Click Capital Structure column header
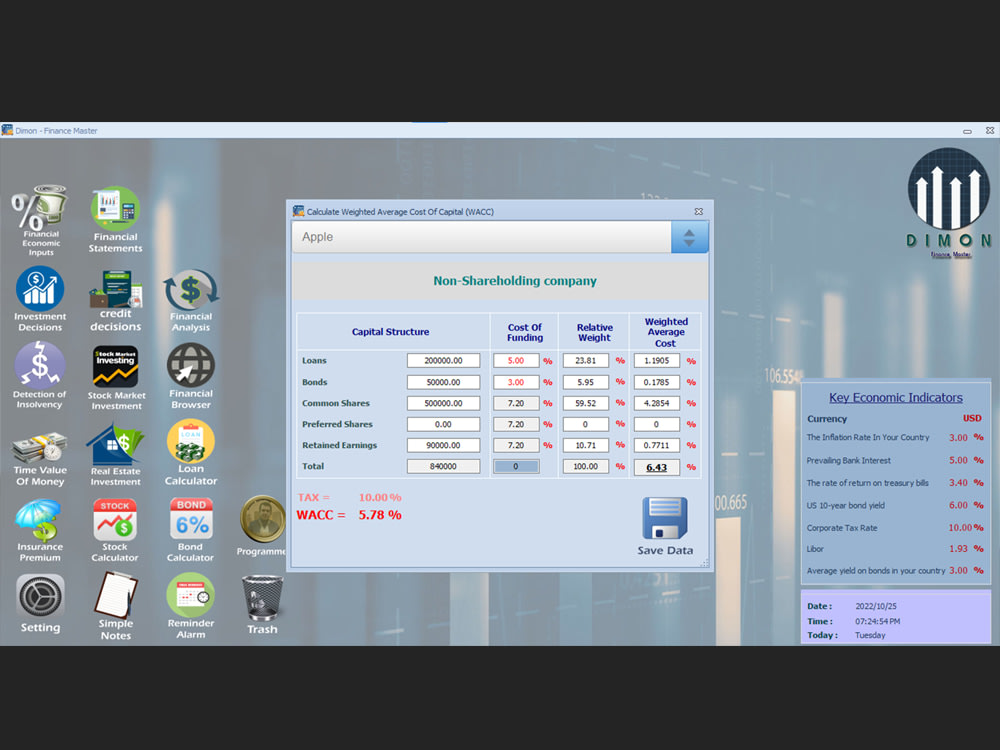 click(390, 332)
